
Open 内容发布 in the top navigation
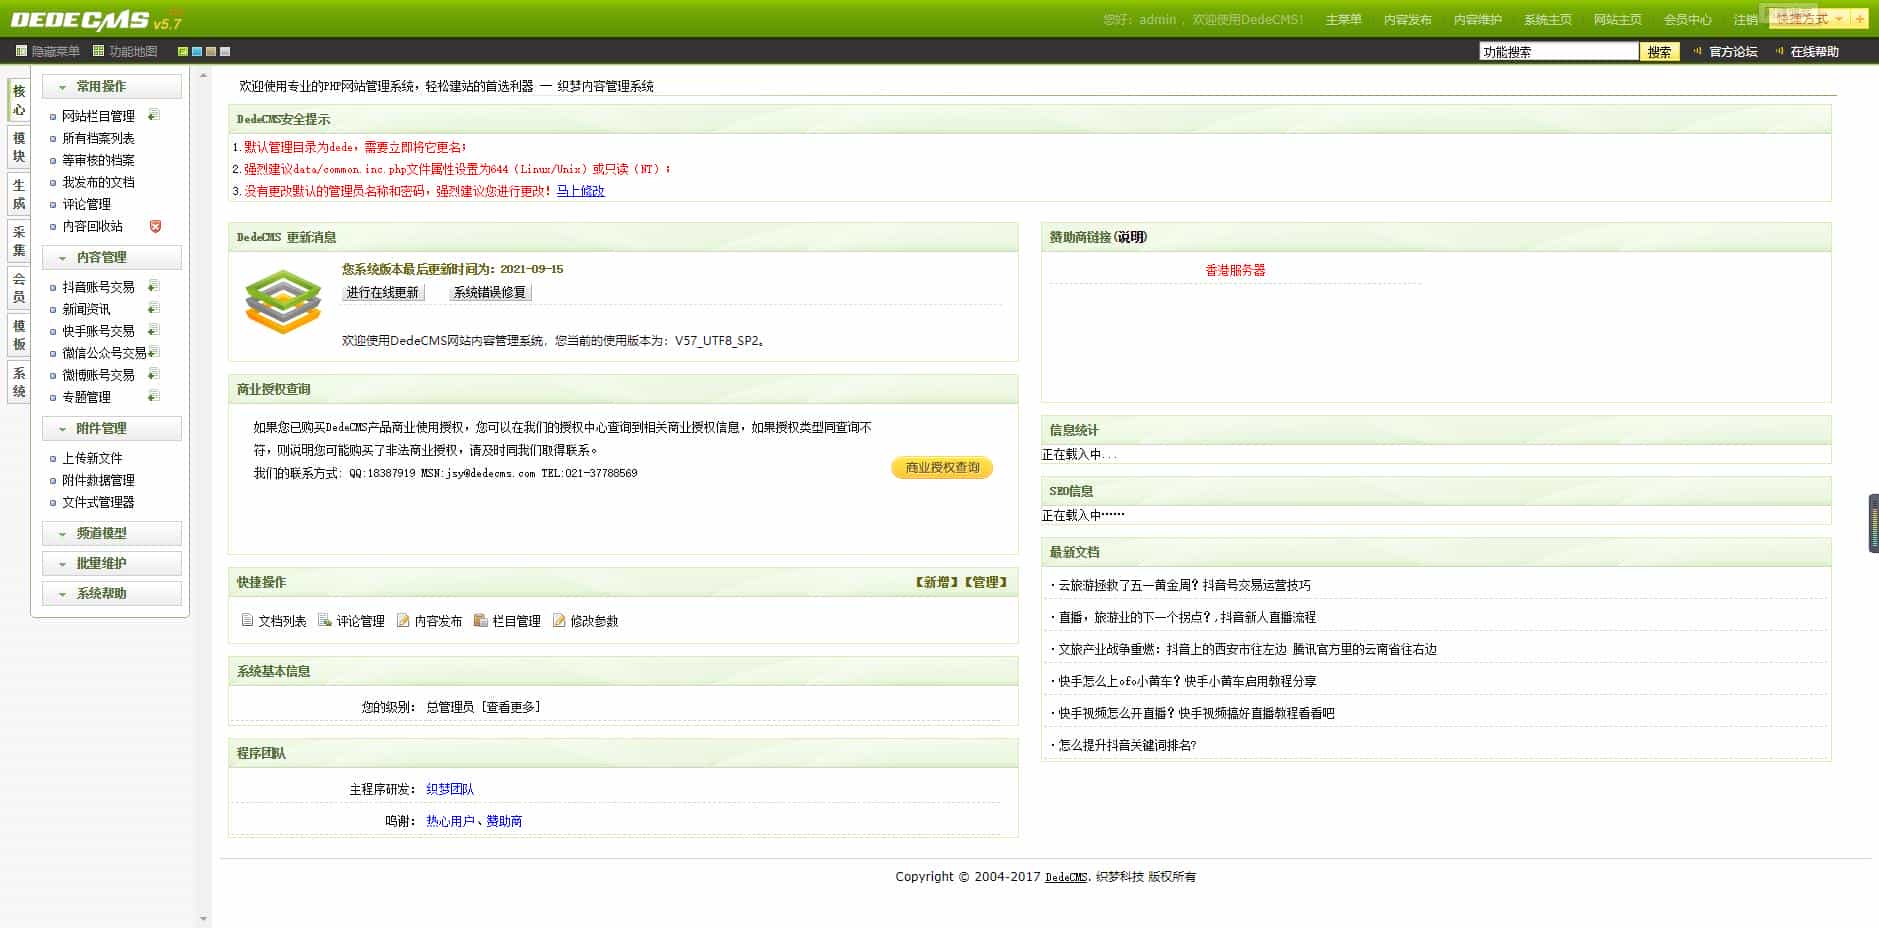1408,20
